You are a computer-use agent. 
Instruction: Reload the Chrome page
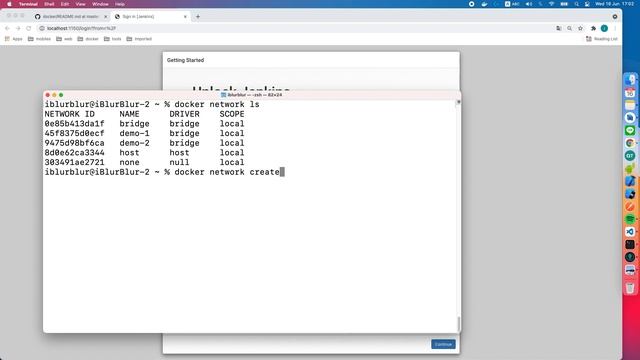pos(29,28)
